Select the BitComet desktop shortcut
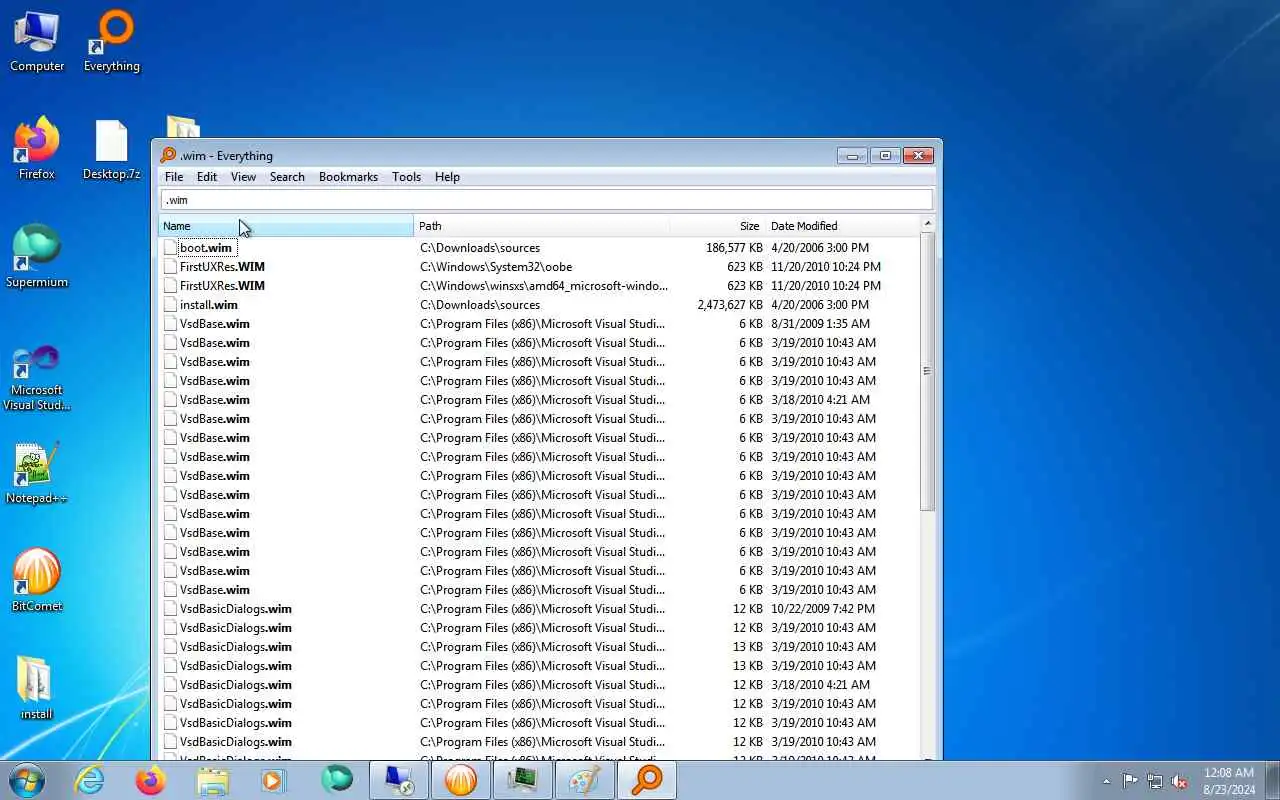1280x800 pixels. pos(37,581)
